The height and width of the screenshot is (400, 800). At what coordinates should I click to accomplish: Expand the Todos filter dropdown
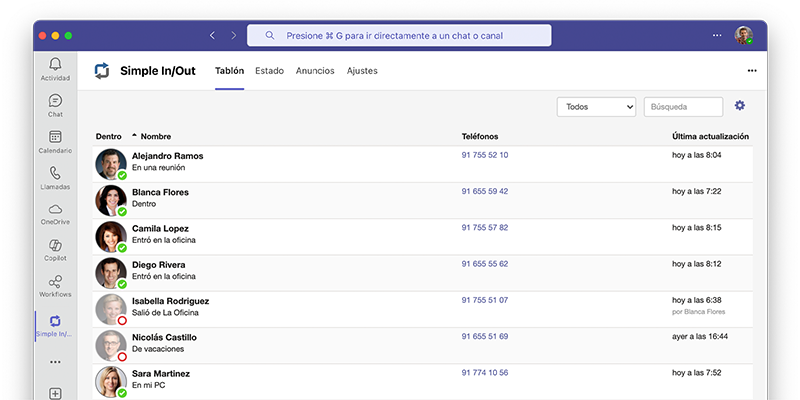596,107
